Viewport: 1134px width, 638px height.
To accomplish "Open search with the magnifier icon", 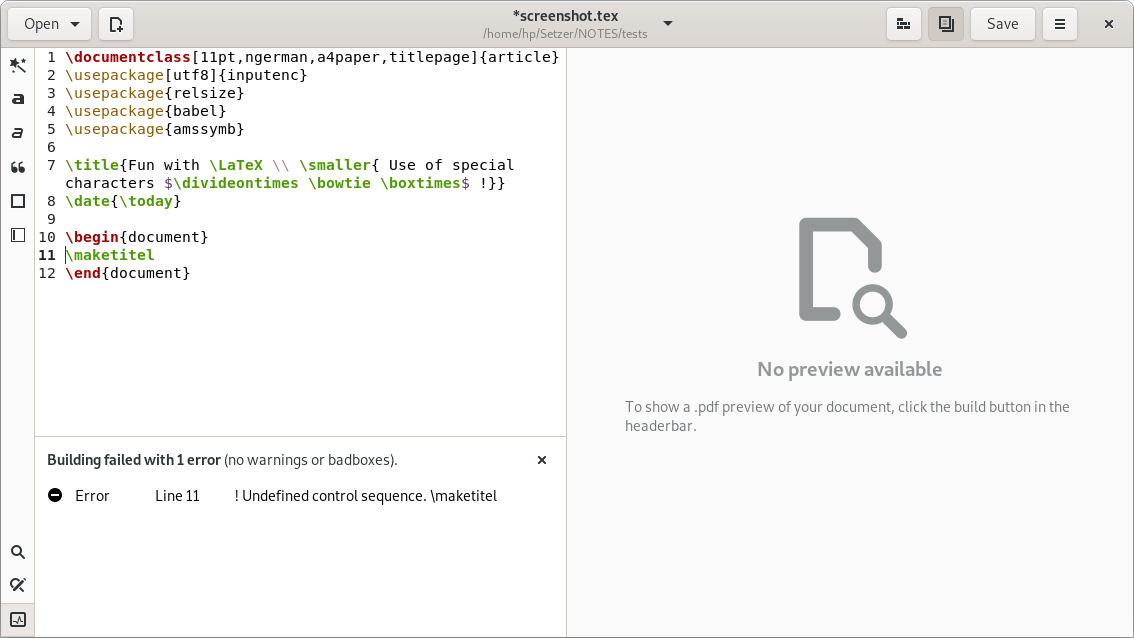I will [x=18, y=552].
